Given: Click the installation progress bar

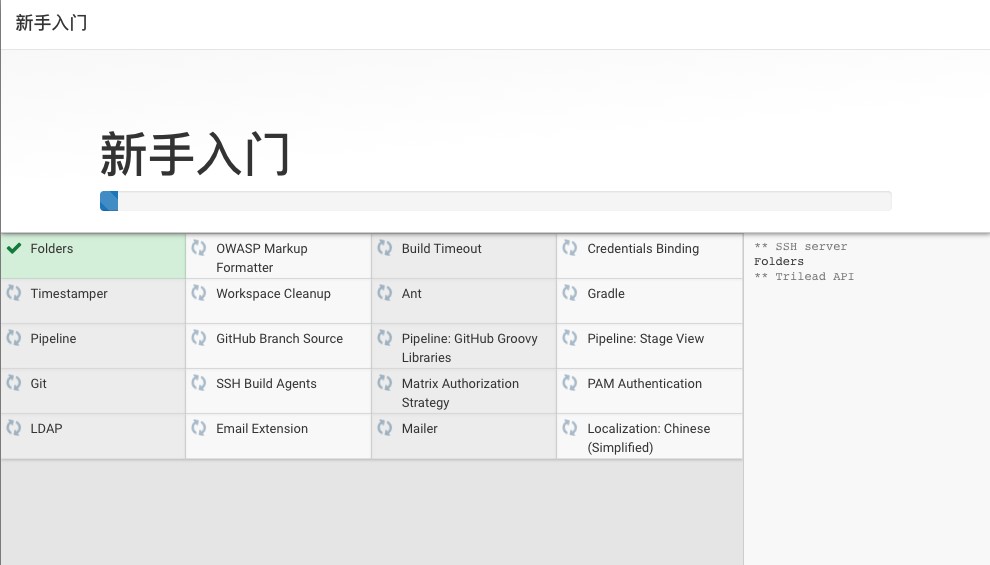Looking at the screenshot, I should (495, 201).
